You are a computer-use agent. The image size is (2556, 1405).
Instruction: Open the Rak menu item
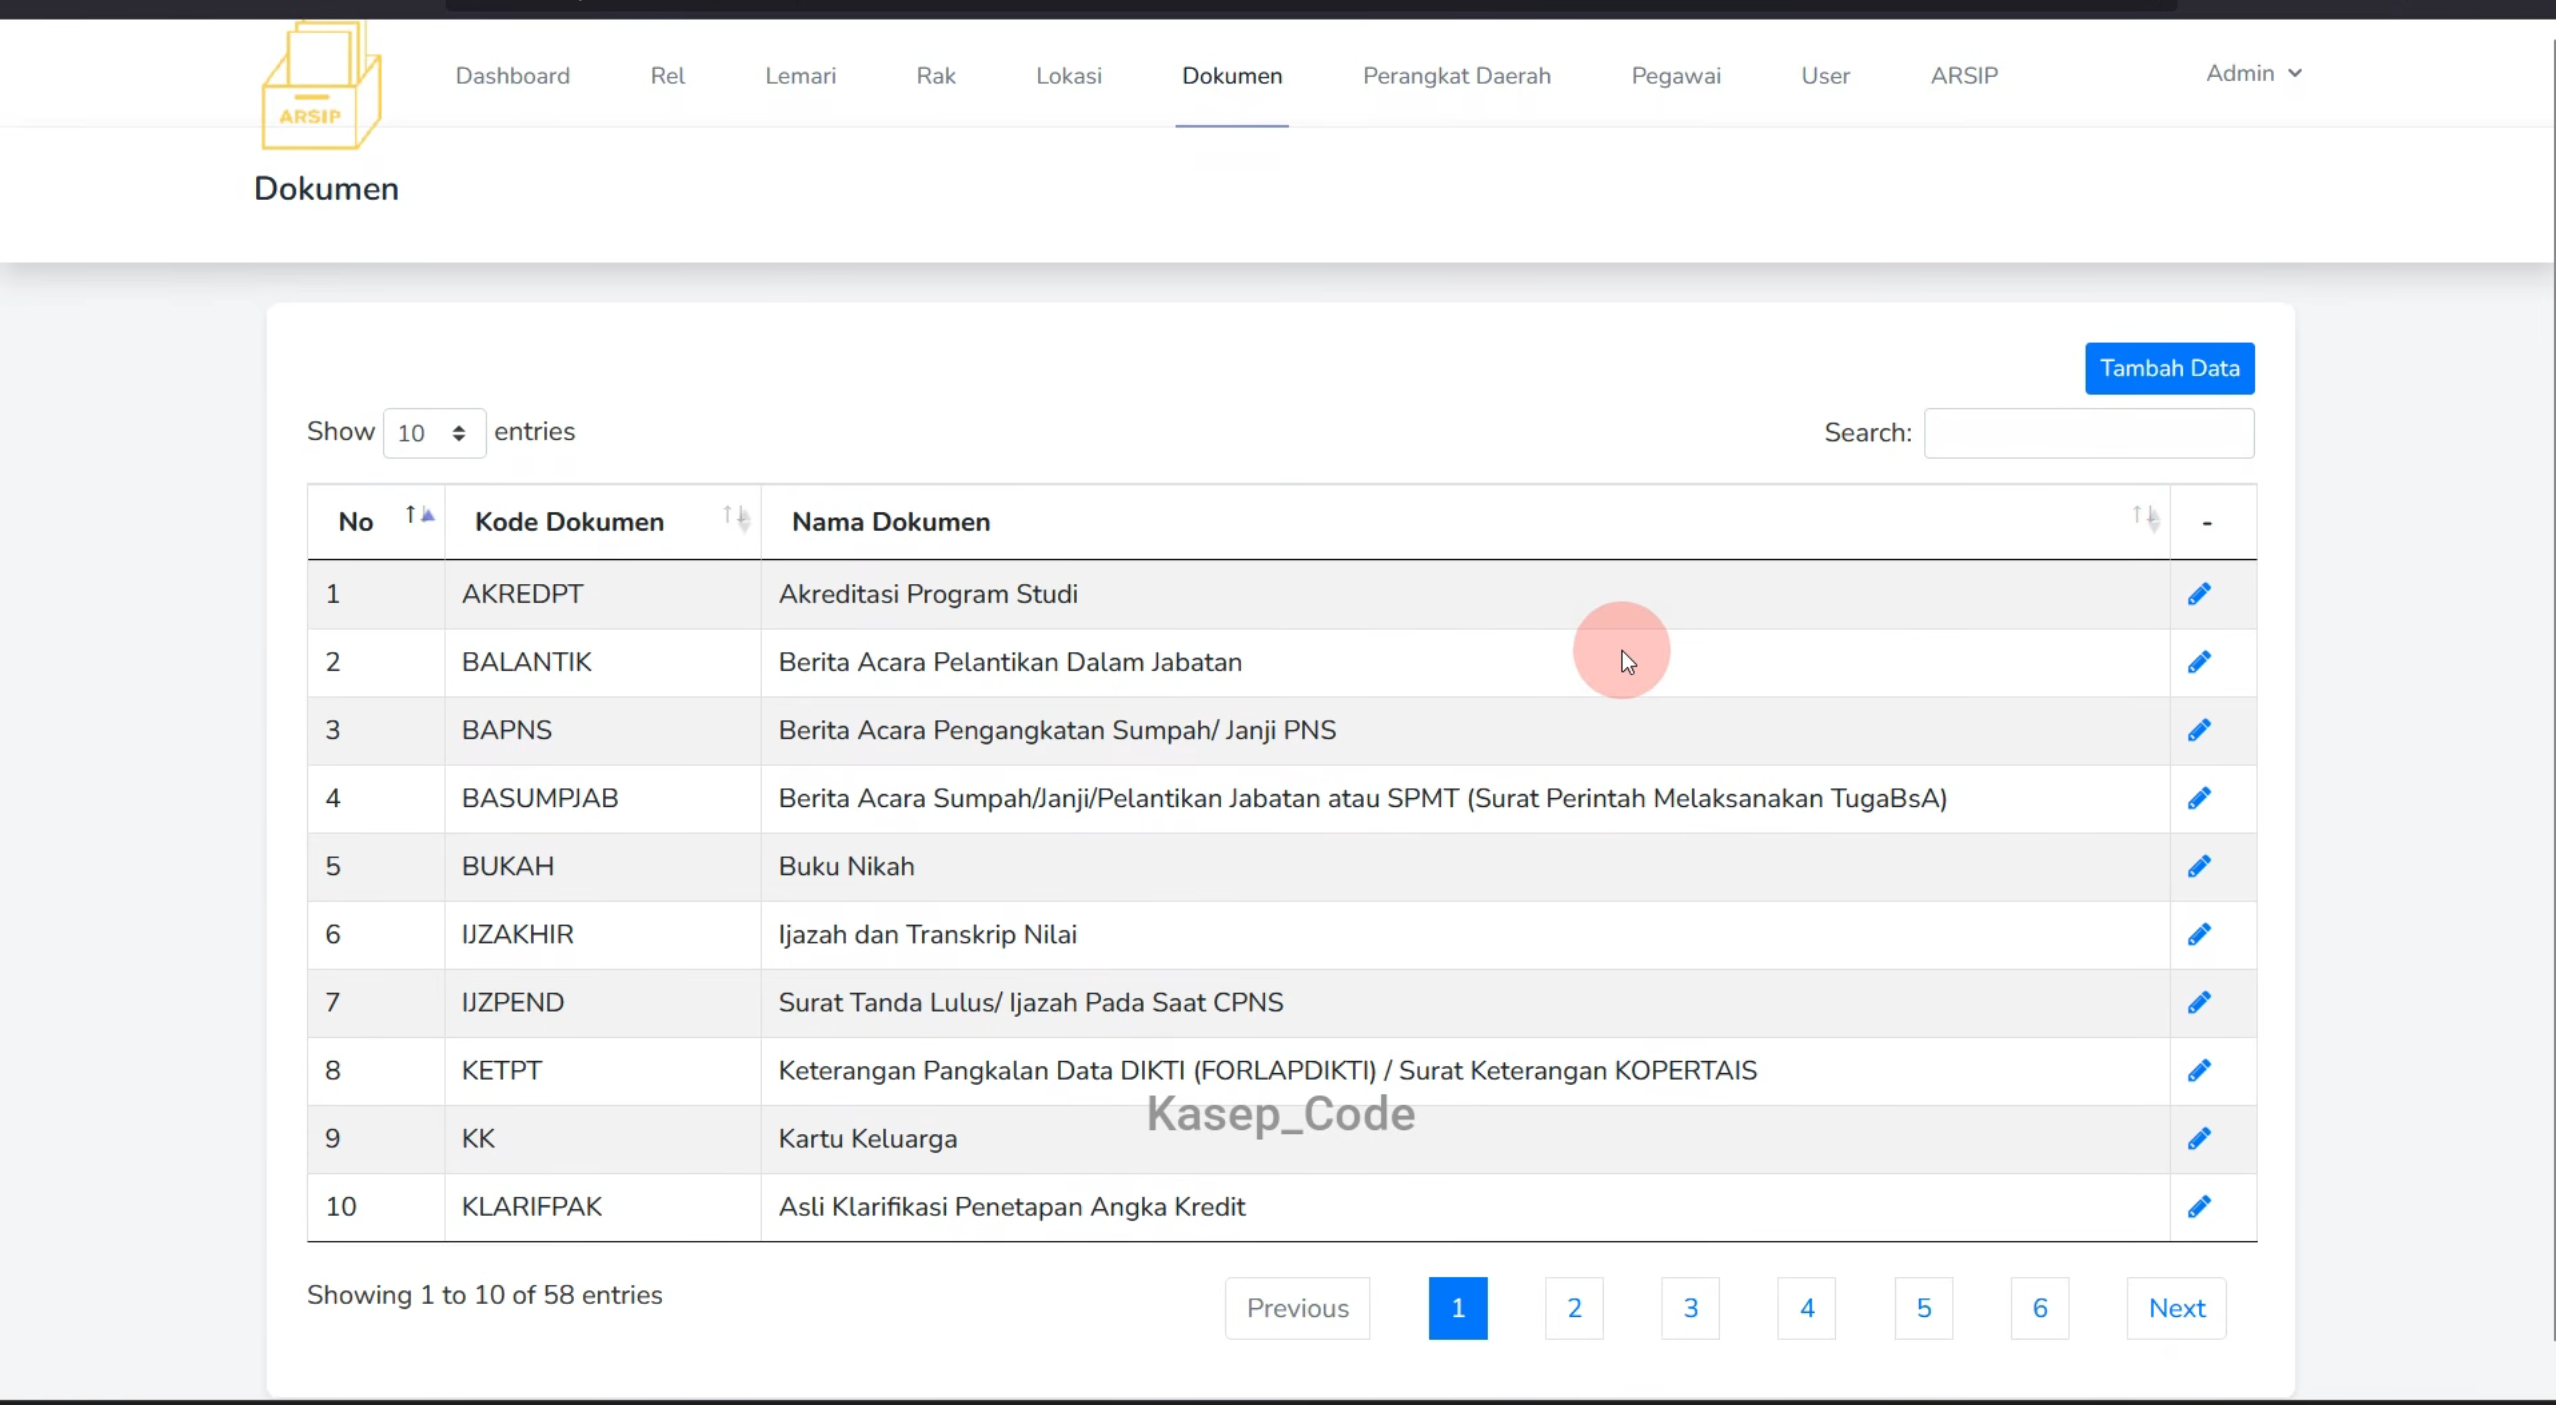[936, 76]
